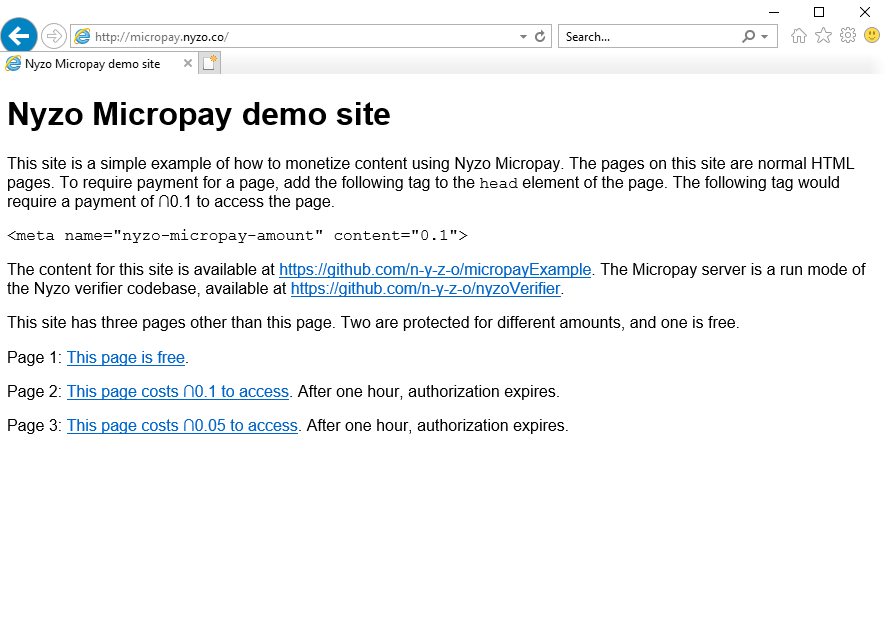The width and height of the screenshot is (887, 628).
Task: Expand the address bar autocomplete dropdown
Action: coord(523,37)
